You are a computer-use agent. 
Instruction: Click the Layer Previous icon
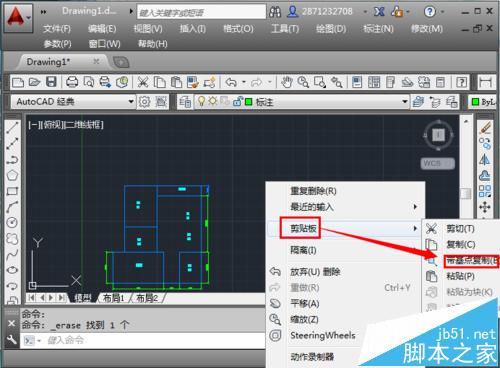point(435,102)
